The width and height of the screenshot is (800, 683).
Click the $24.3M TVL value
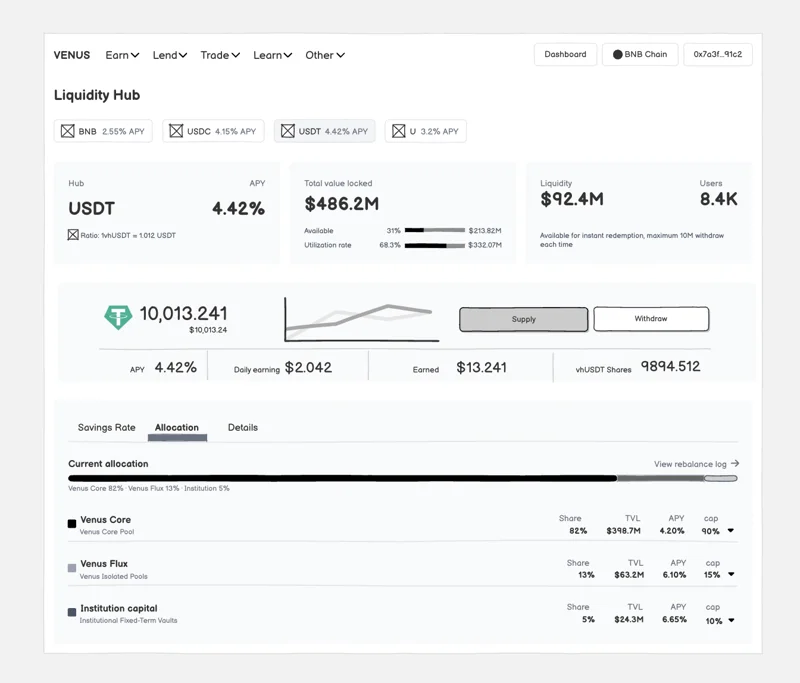629,619
